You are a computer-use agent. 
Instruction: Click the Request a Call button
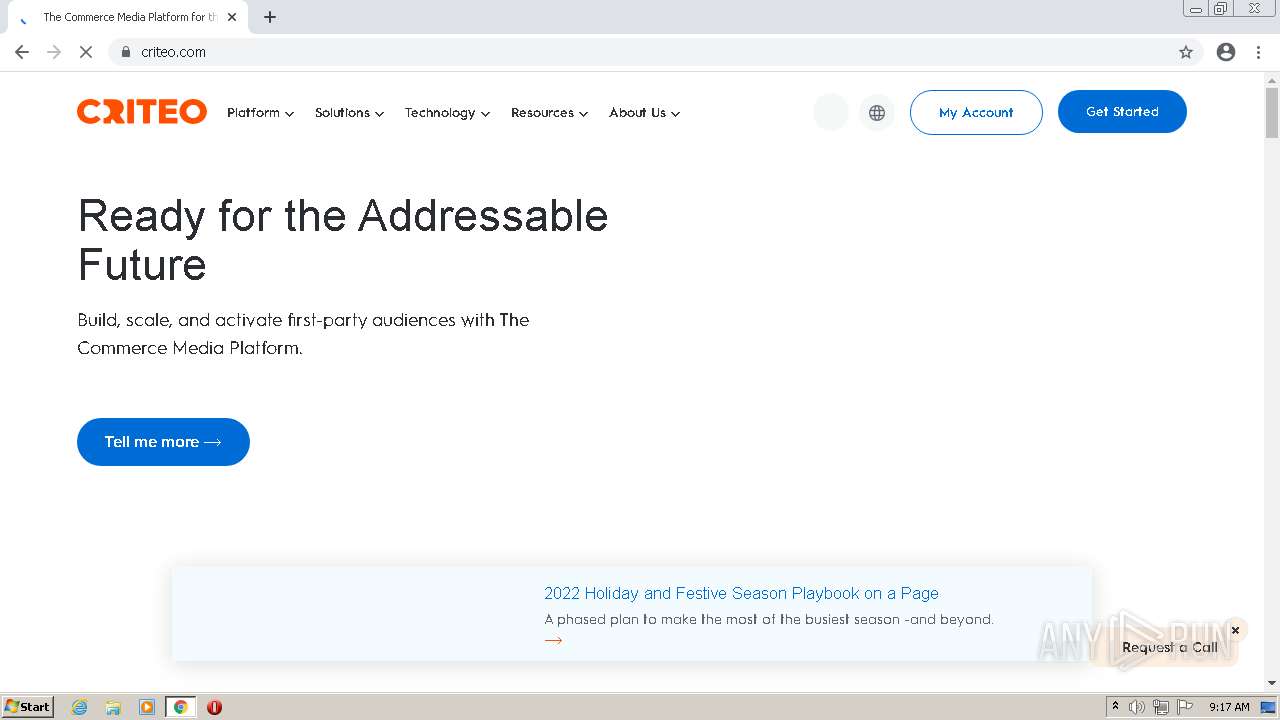(x=1170, y=647)
